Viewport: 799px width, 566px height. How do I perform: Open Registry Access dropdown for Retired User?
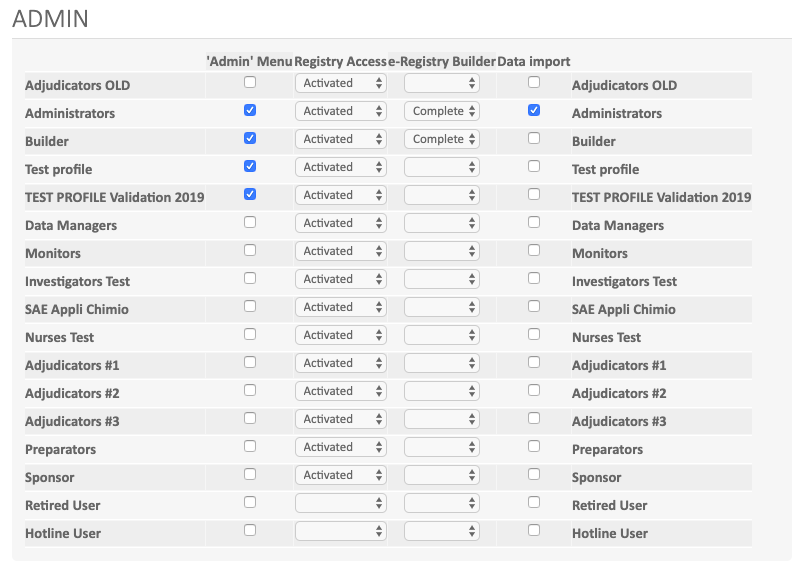[x=340, y=504]
